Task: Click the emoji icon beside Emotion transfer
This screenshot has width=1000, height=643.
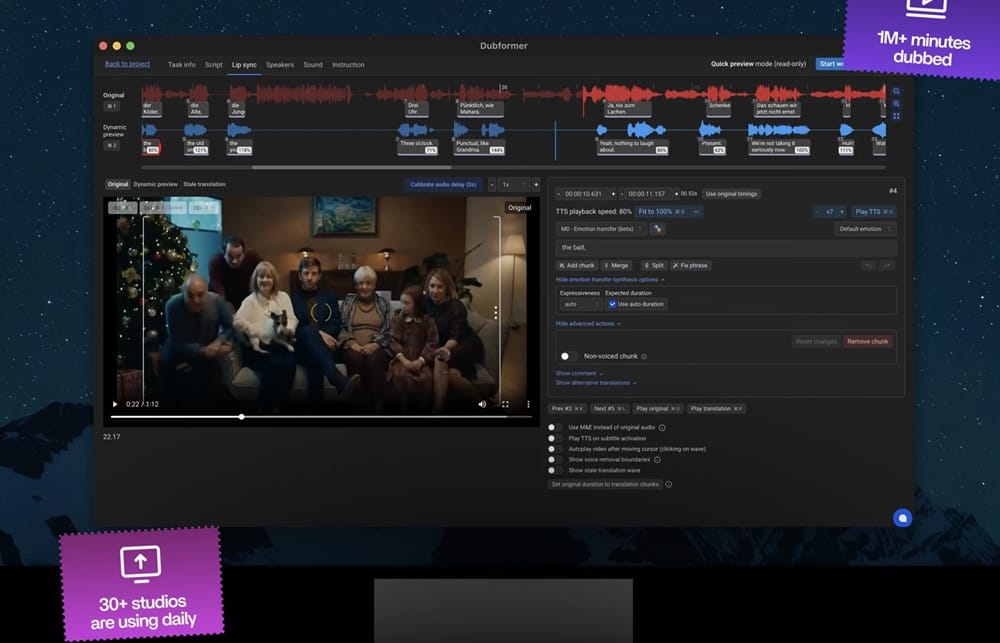Action: tap(658, 229)
